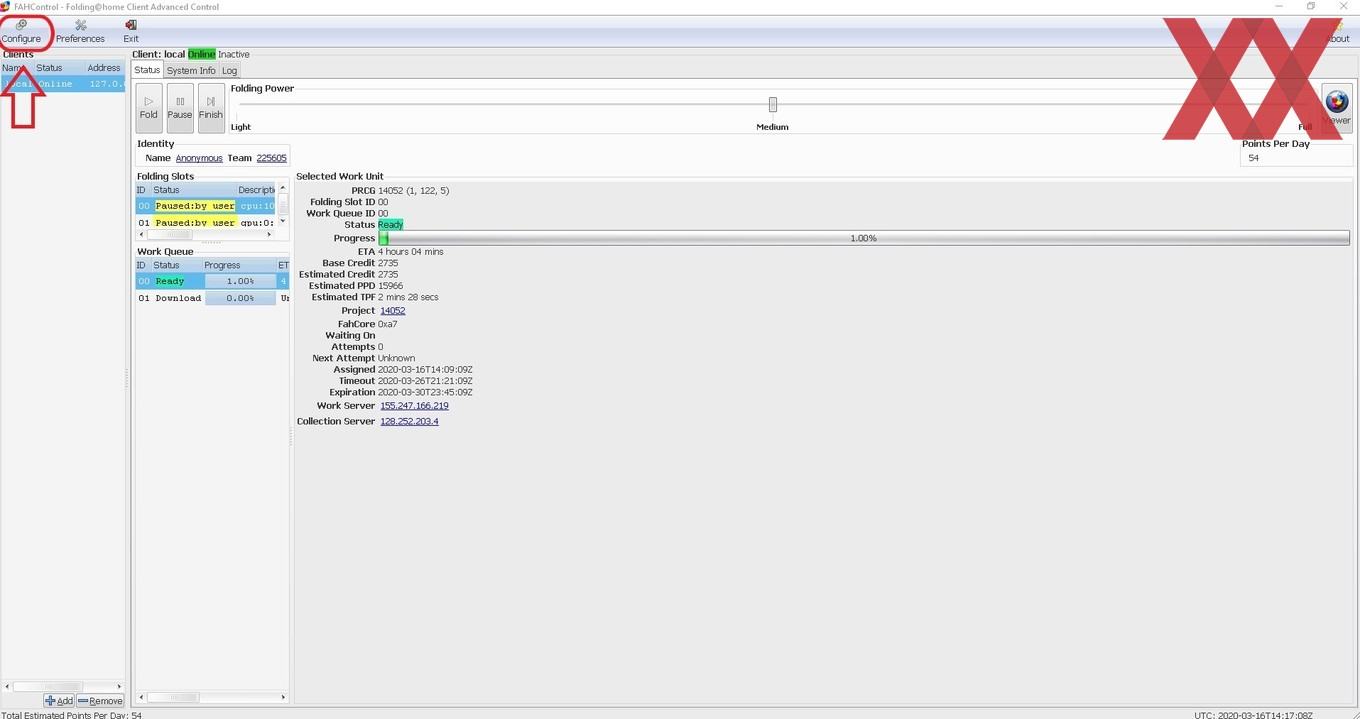Click the Folding Slots scroll down arrow
The height and width of the screenshot is (719, 1360).
(x=283, y=222)
